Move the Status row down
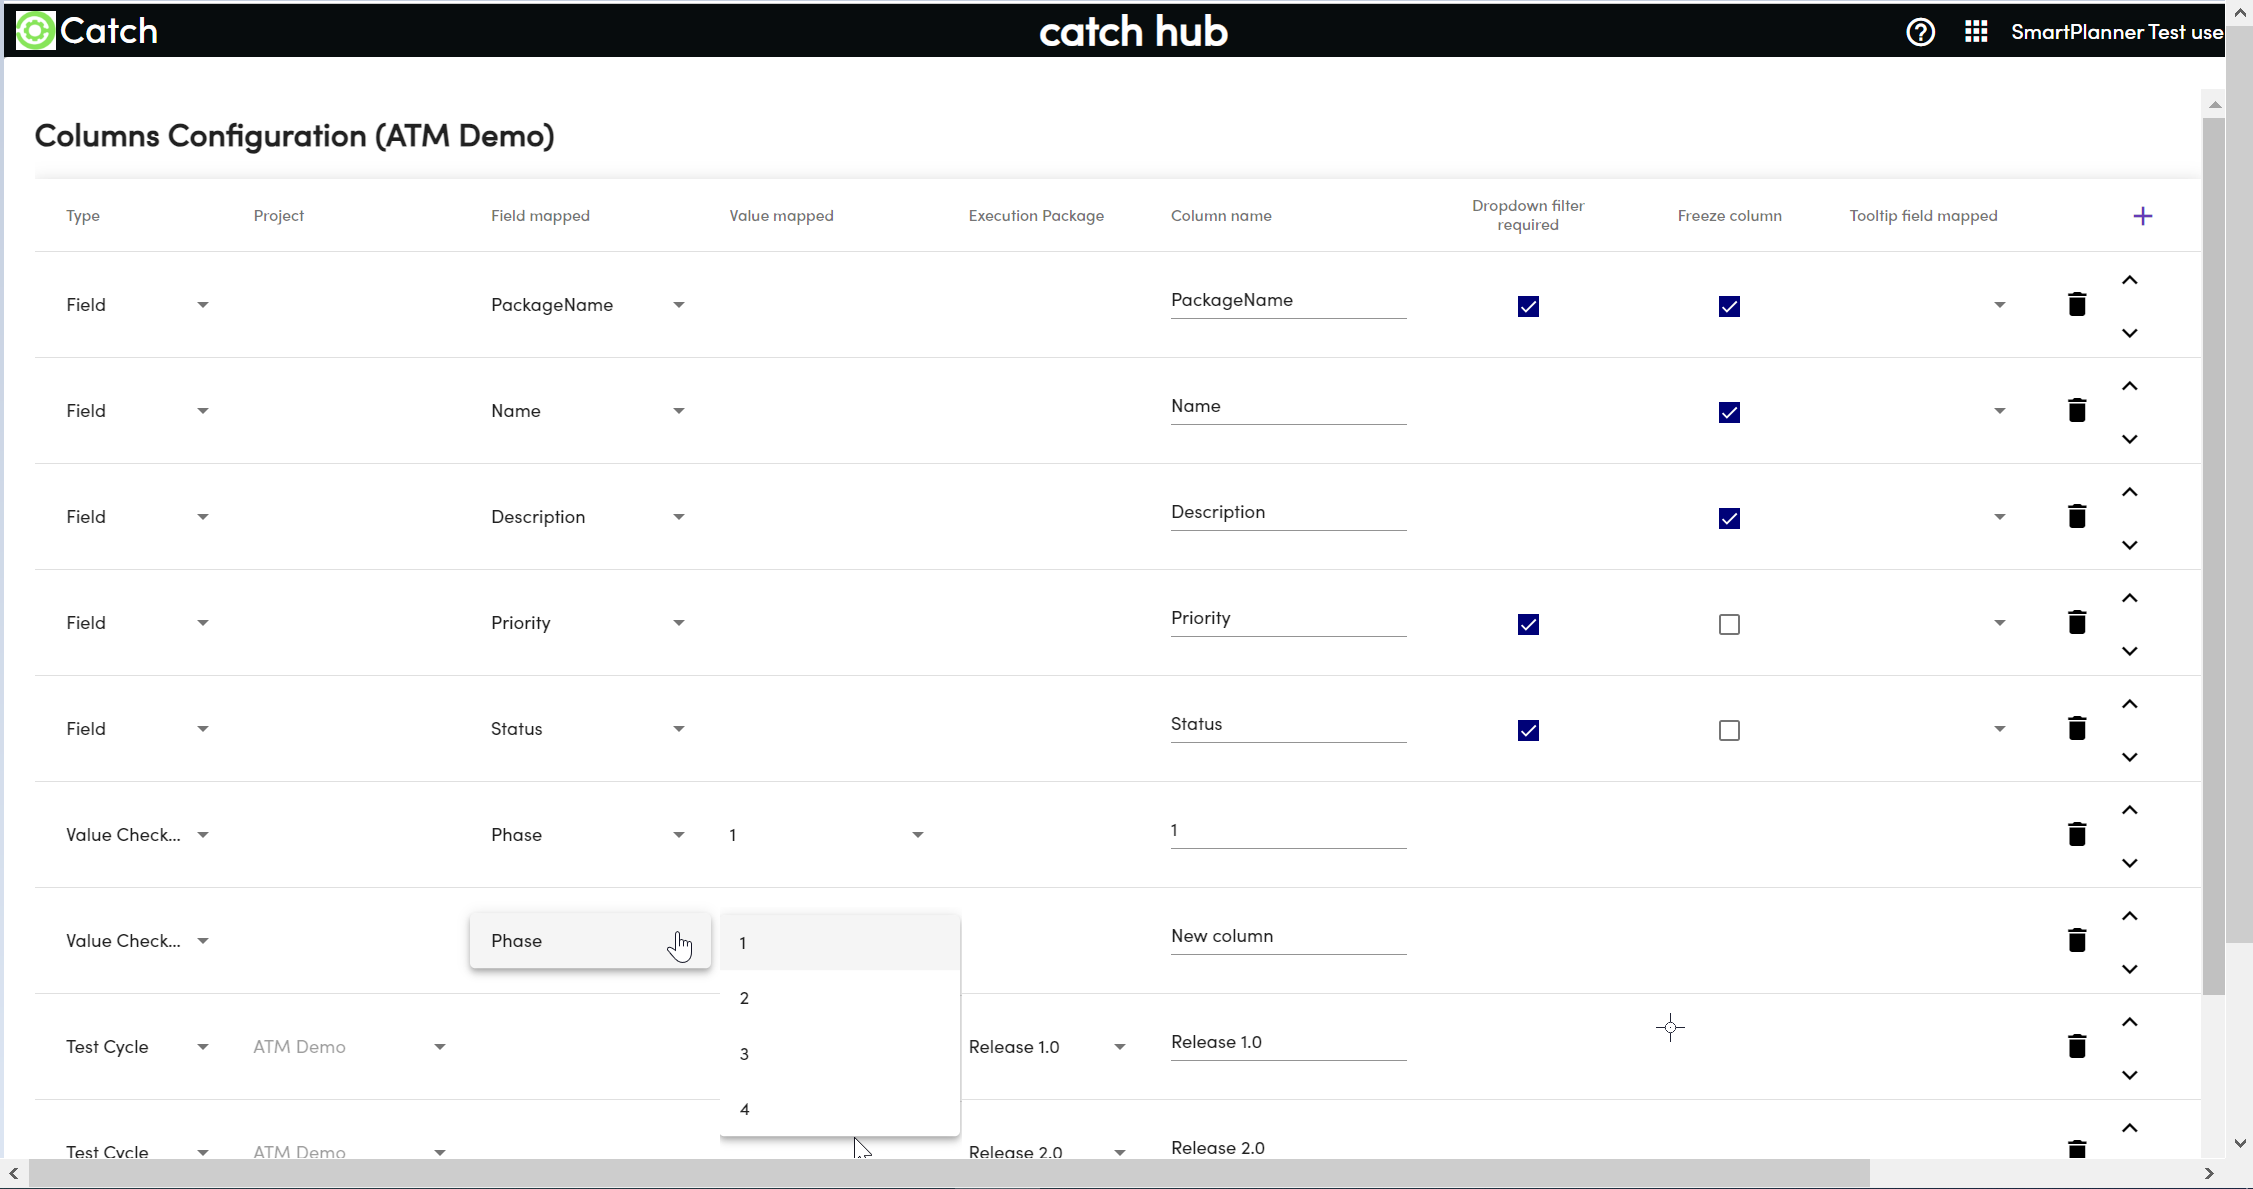The image size is (2253, 1189). tap(2130, 757)
